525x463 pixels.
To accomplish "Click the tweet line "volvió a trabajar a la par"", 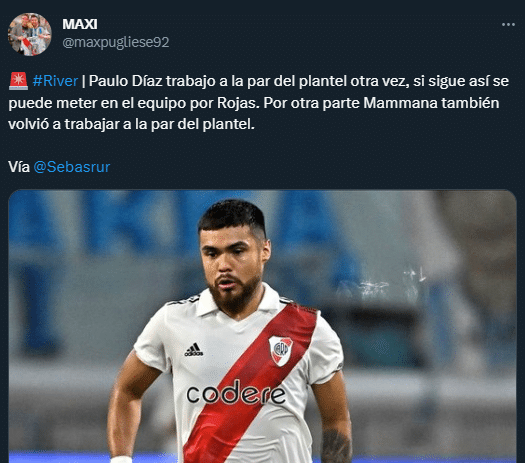I will pos(91,125).
